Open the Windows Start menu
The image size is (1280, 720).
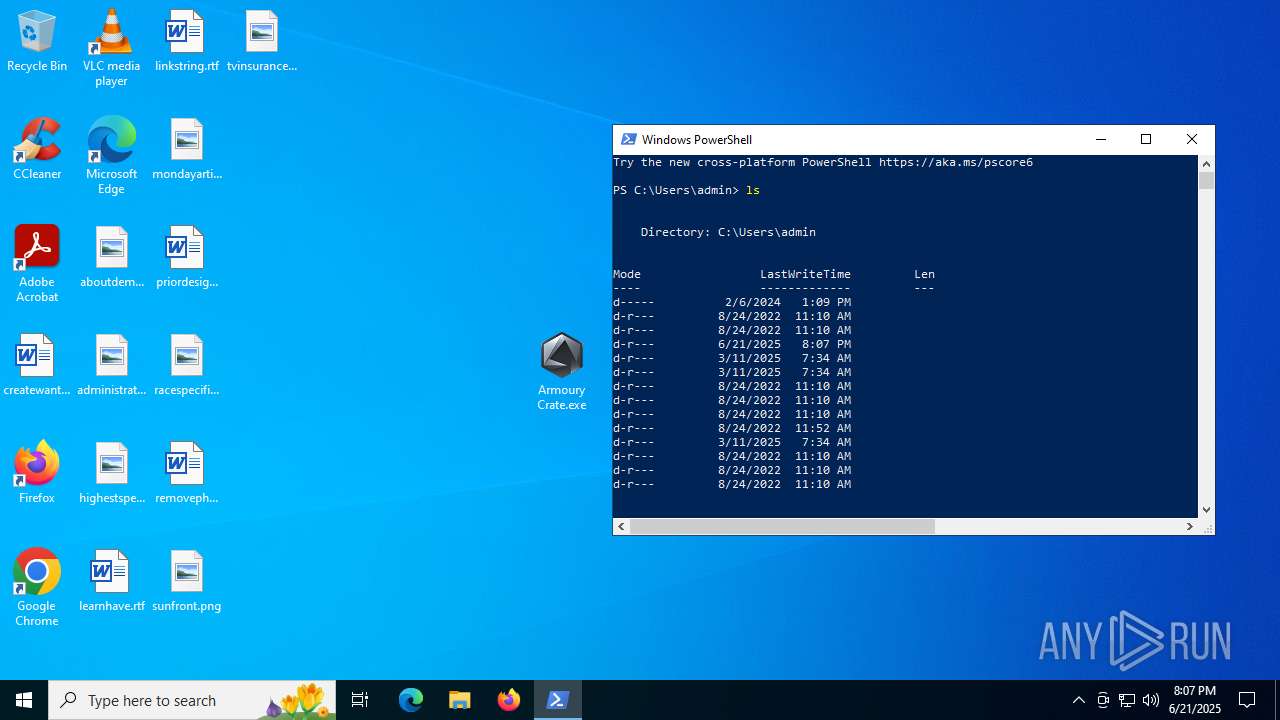tap(24, 700)
